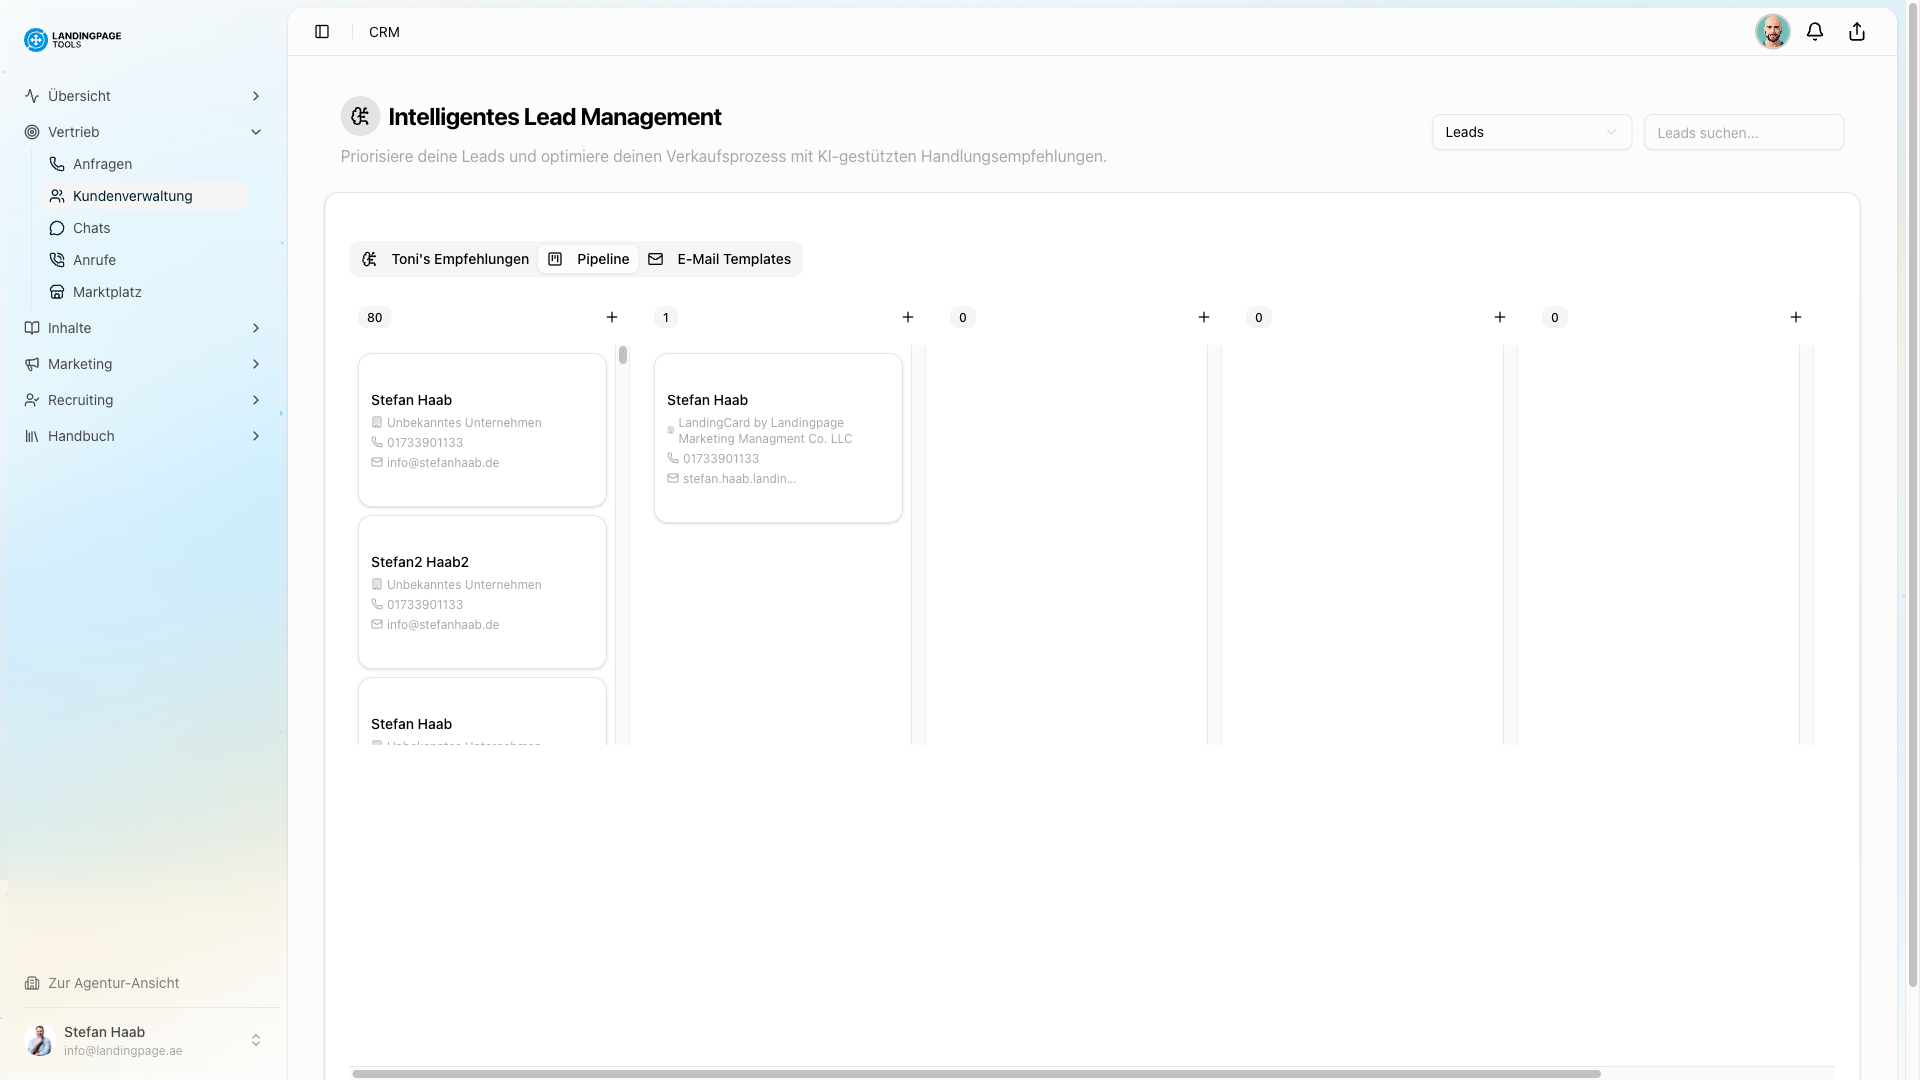Click Zur Agentur-Ansicht
The image size is (1920, 1080).
(x=113, y=983)
